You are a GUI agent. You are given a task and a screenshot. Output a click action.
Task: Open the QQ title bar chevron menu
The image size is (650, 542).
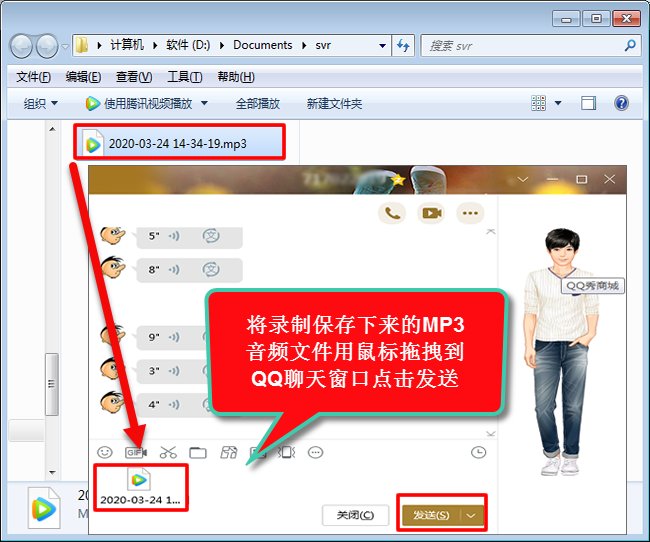[x=523, y=179]
